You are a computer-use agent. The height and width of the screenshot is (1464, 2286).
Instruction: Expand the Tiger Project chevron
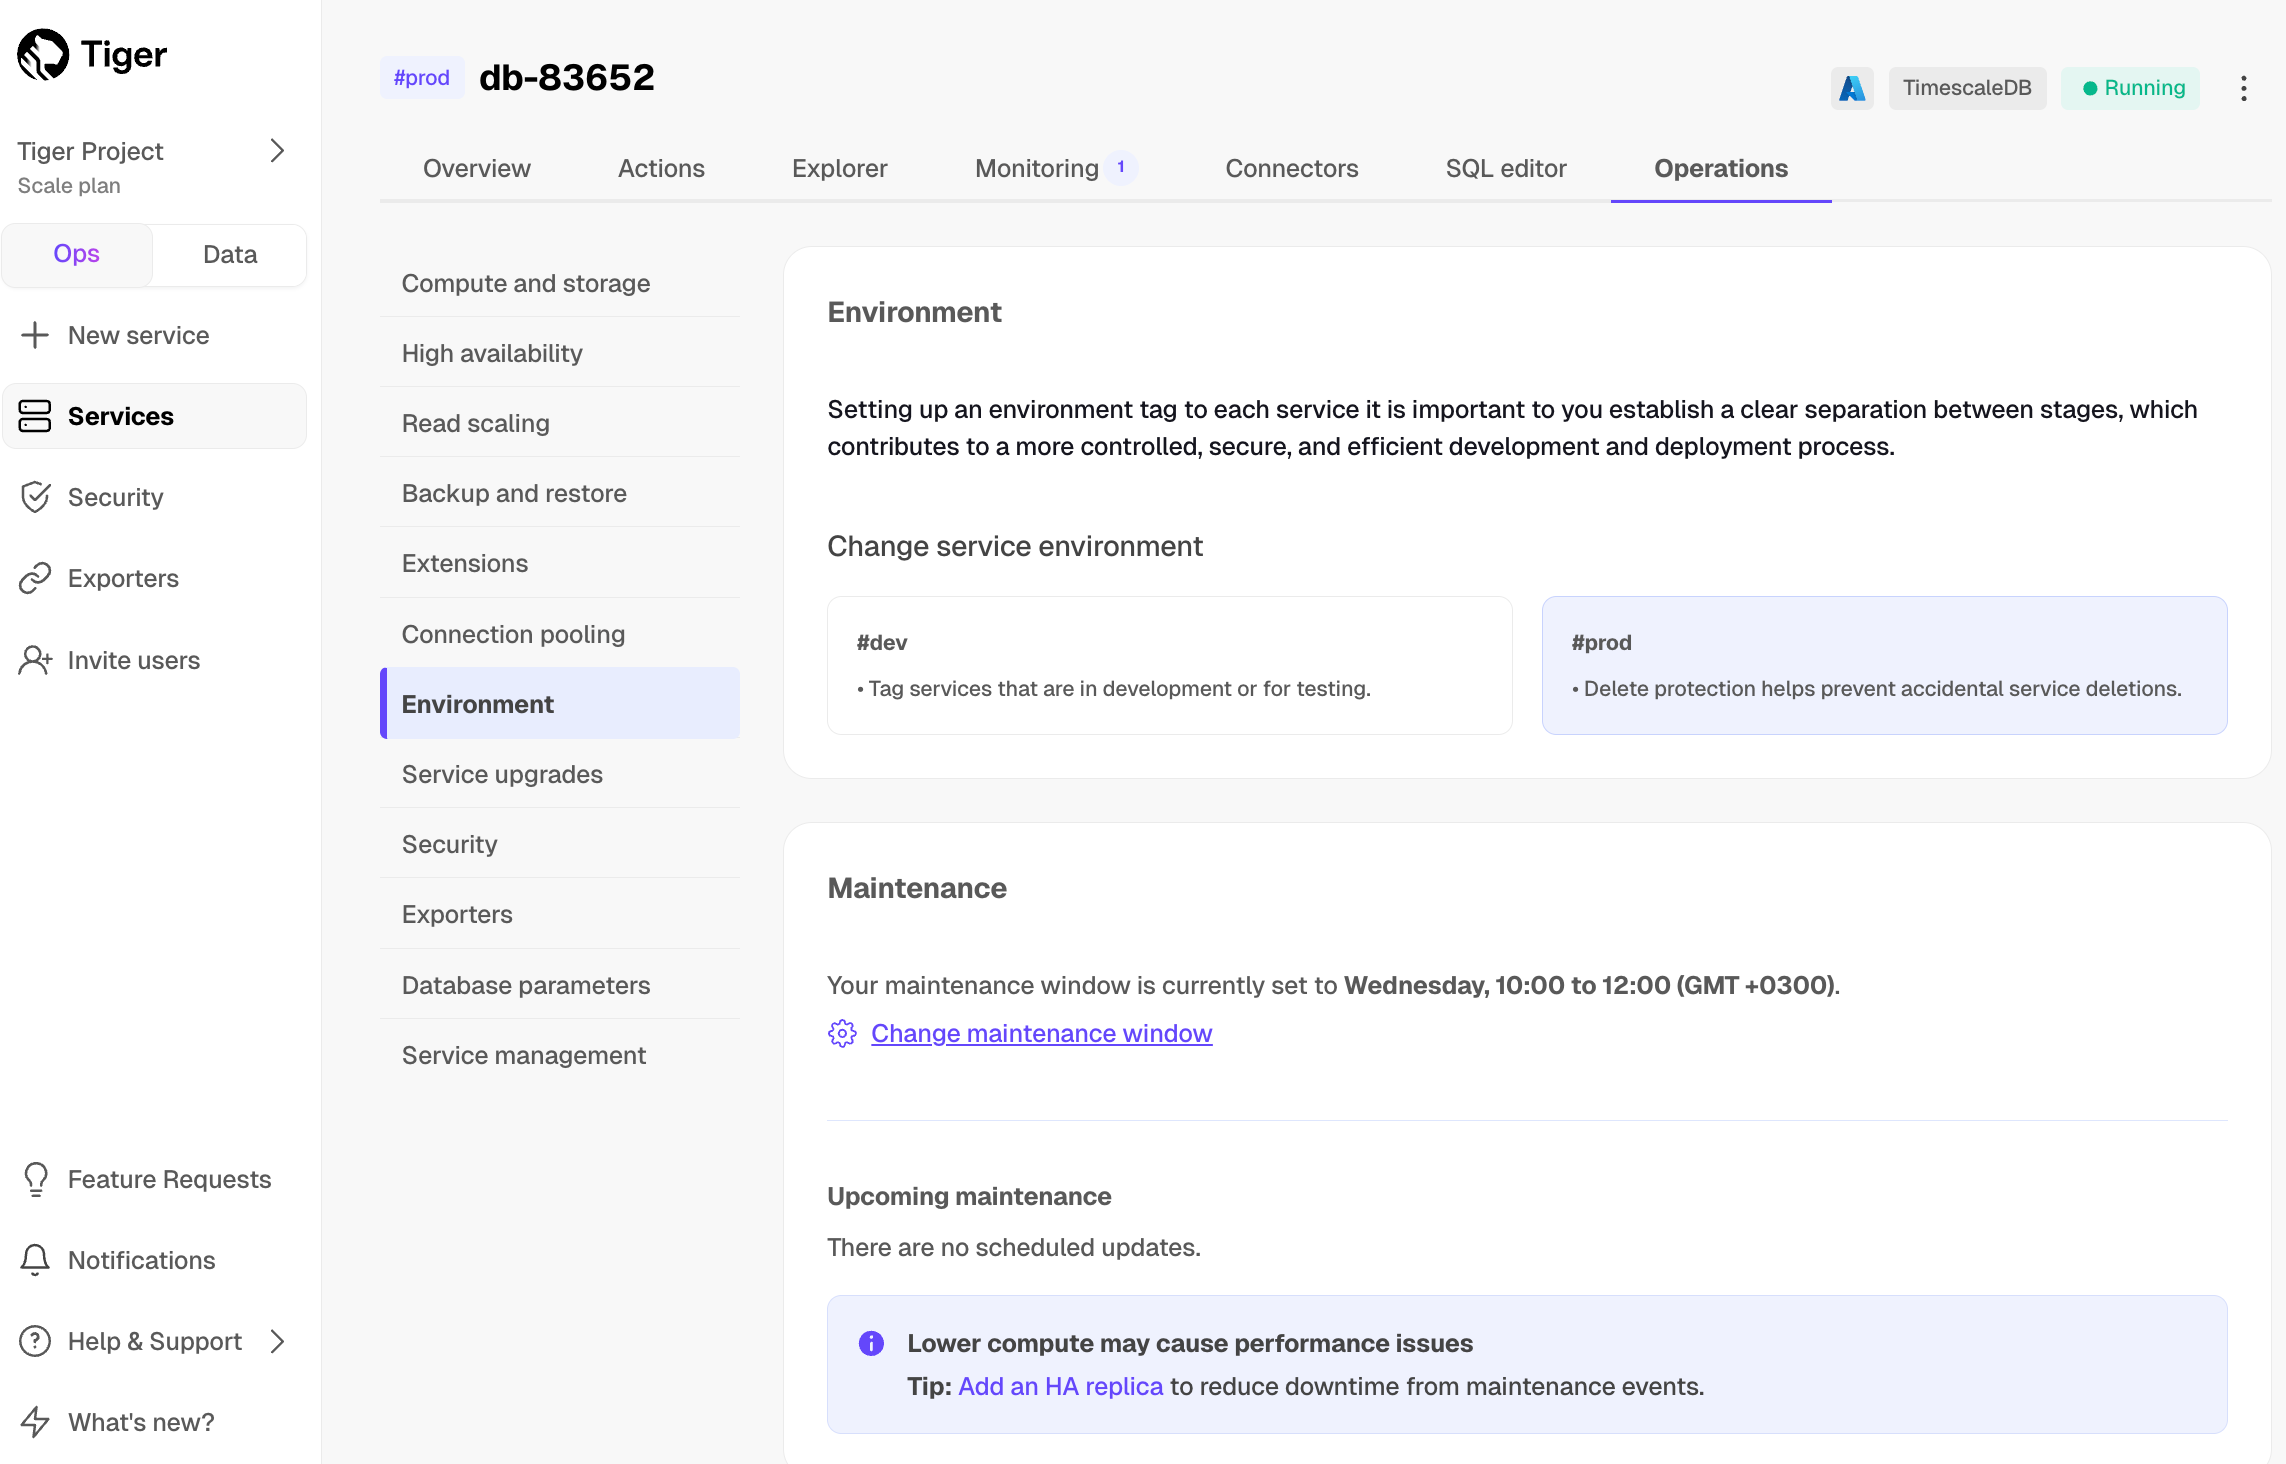pos(277,151)
